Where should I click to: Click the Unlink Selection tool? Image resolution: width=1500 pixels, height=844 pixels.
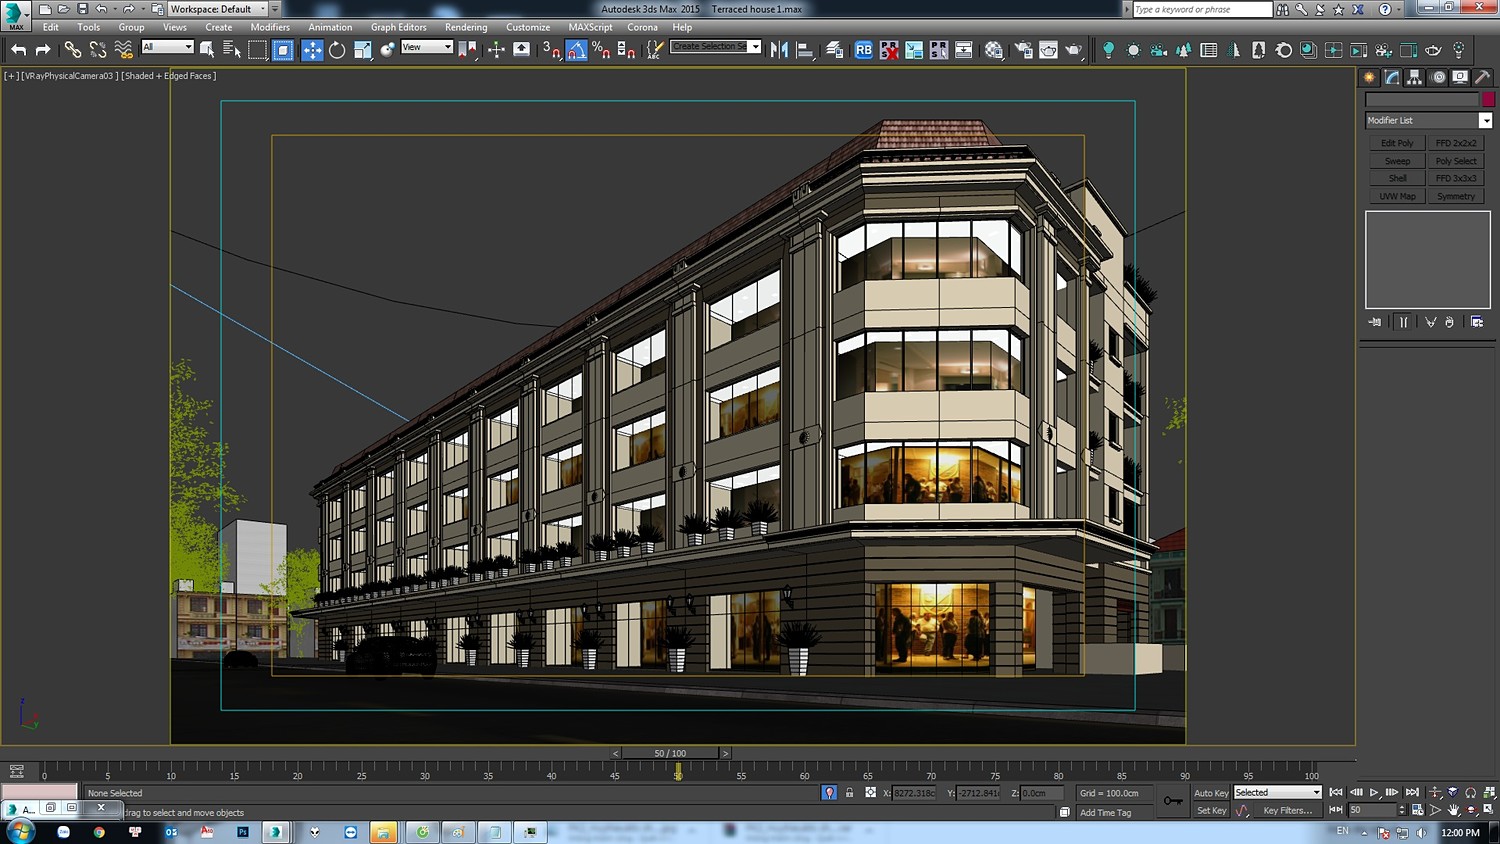click(97, 49)
